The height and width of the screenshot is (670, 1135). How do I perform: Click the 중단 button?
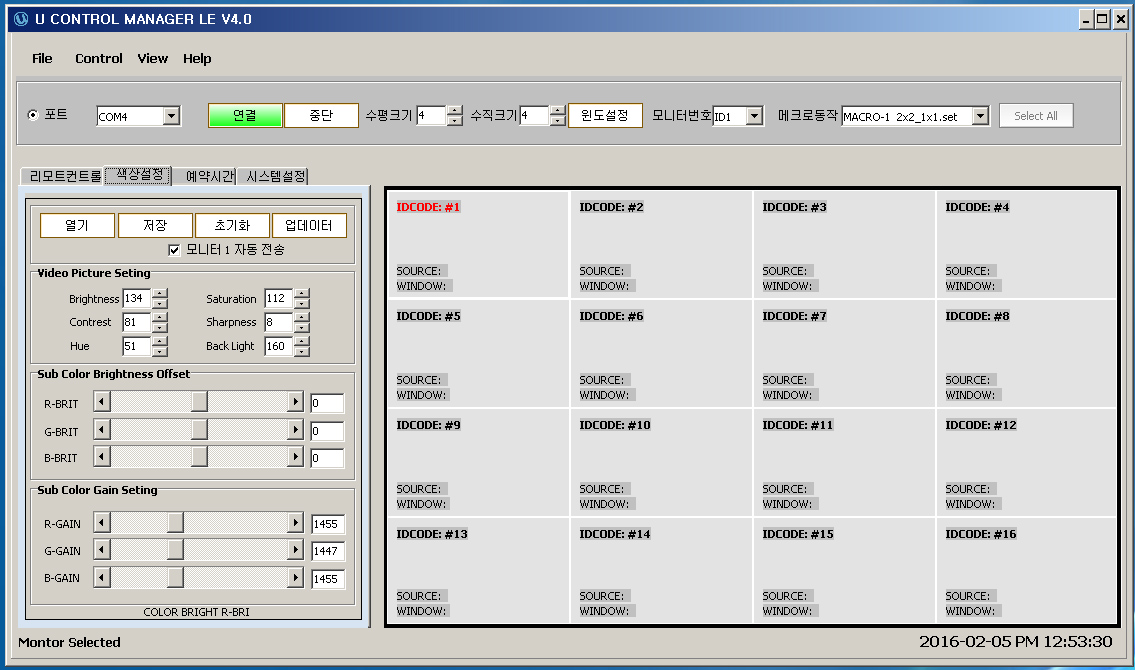[321, 115]
